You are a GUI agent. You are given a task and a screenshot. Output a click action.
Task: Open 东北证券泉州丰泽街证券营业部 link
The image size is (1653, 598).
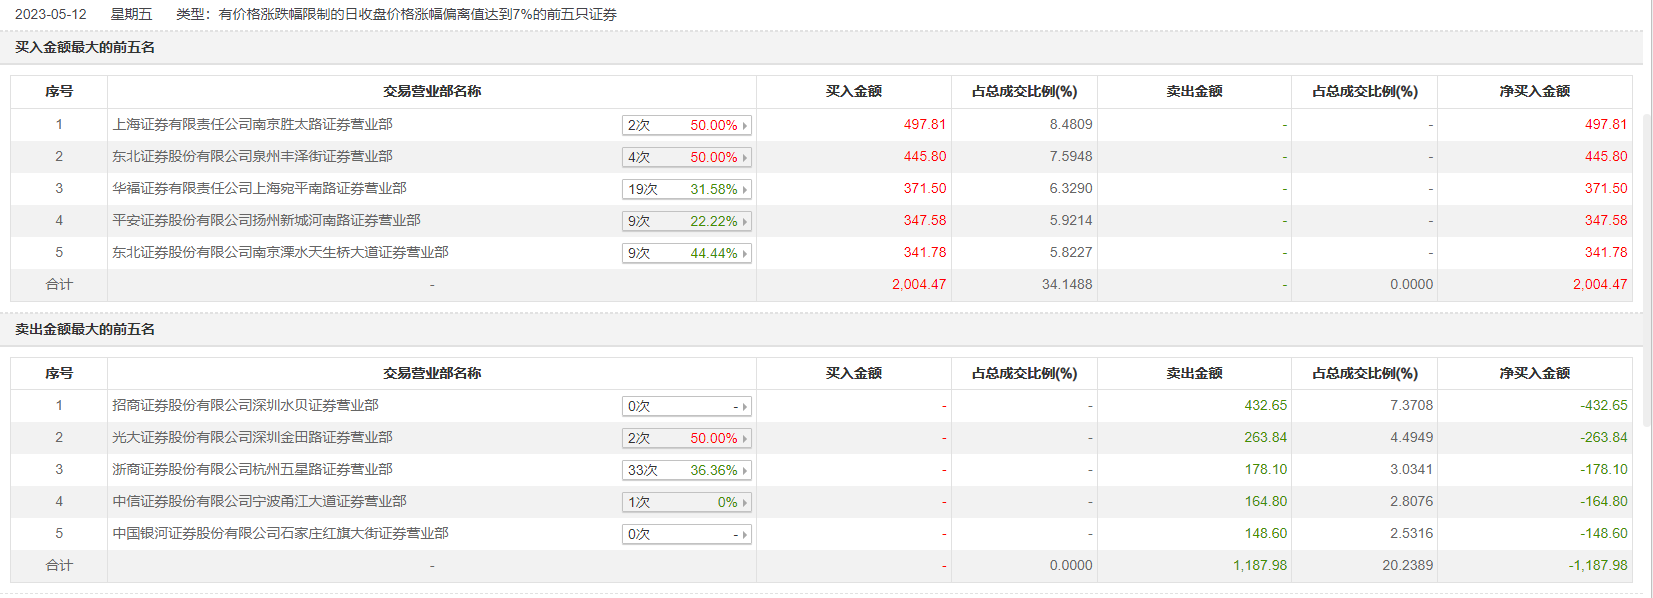[x=252, y=157]
